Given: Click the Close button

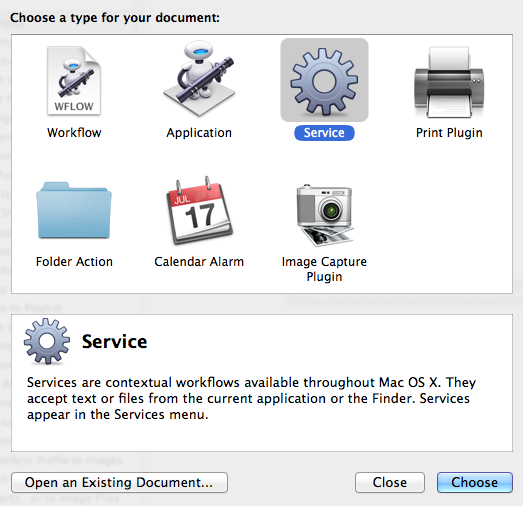Looking at the screenshot, I should 390,482.
